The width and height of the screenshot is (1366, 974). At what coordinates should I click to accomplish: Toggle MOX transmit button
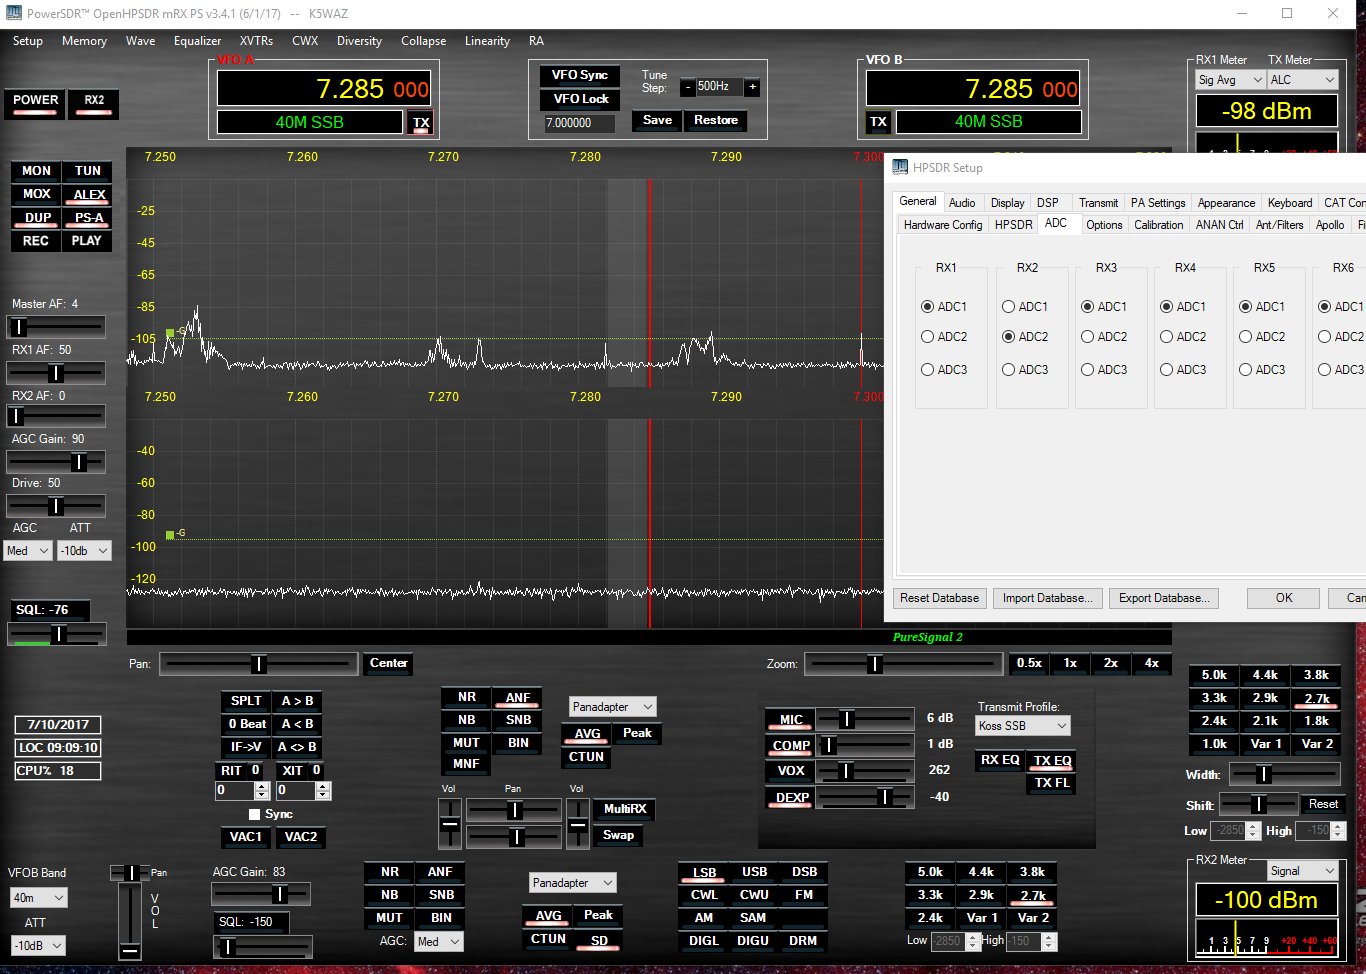(36, 194)
